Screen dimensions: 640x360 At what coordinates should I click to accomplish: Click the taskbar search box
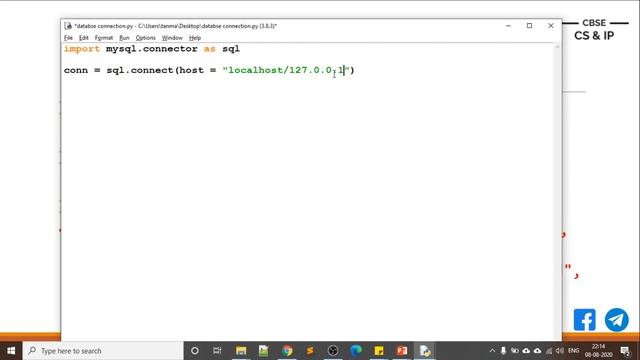[x=103, y=351]
